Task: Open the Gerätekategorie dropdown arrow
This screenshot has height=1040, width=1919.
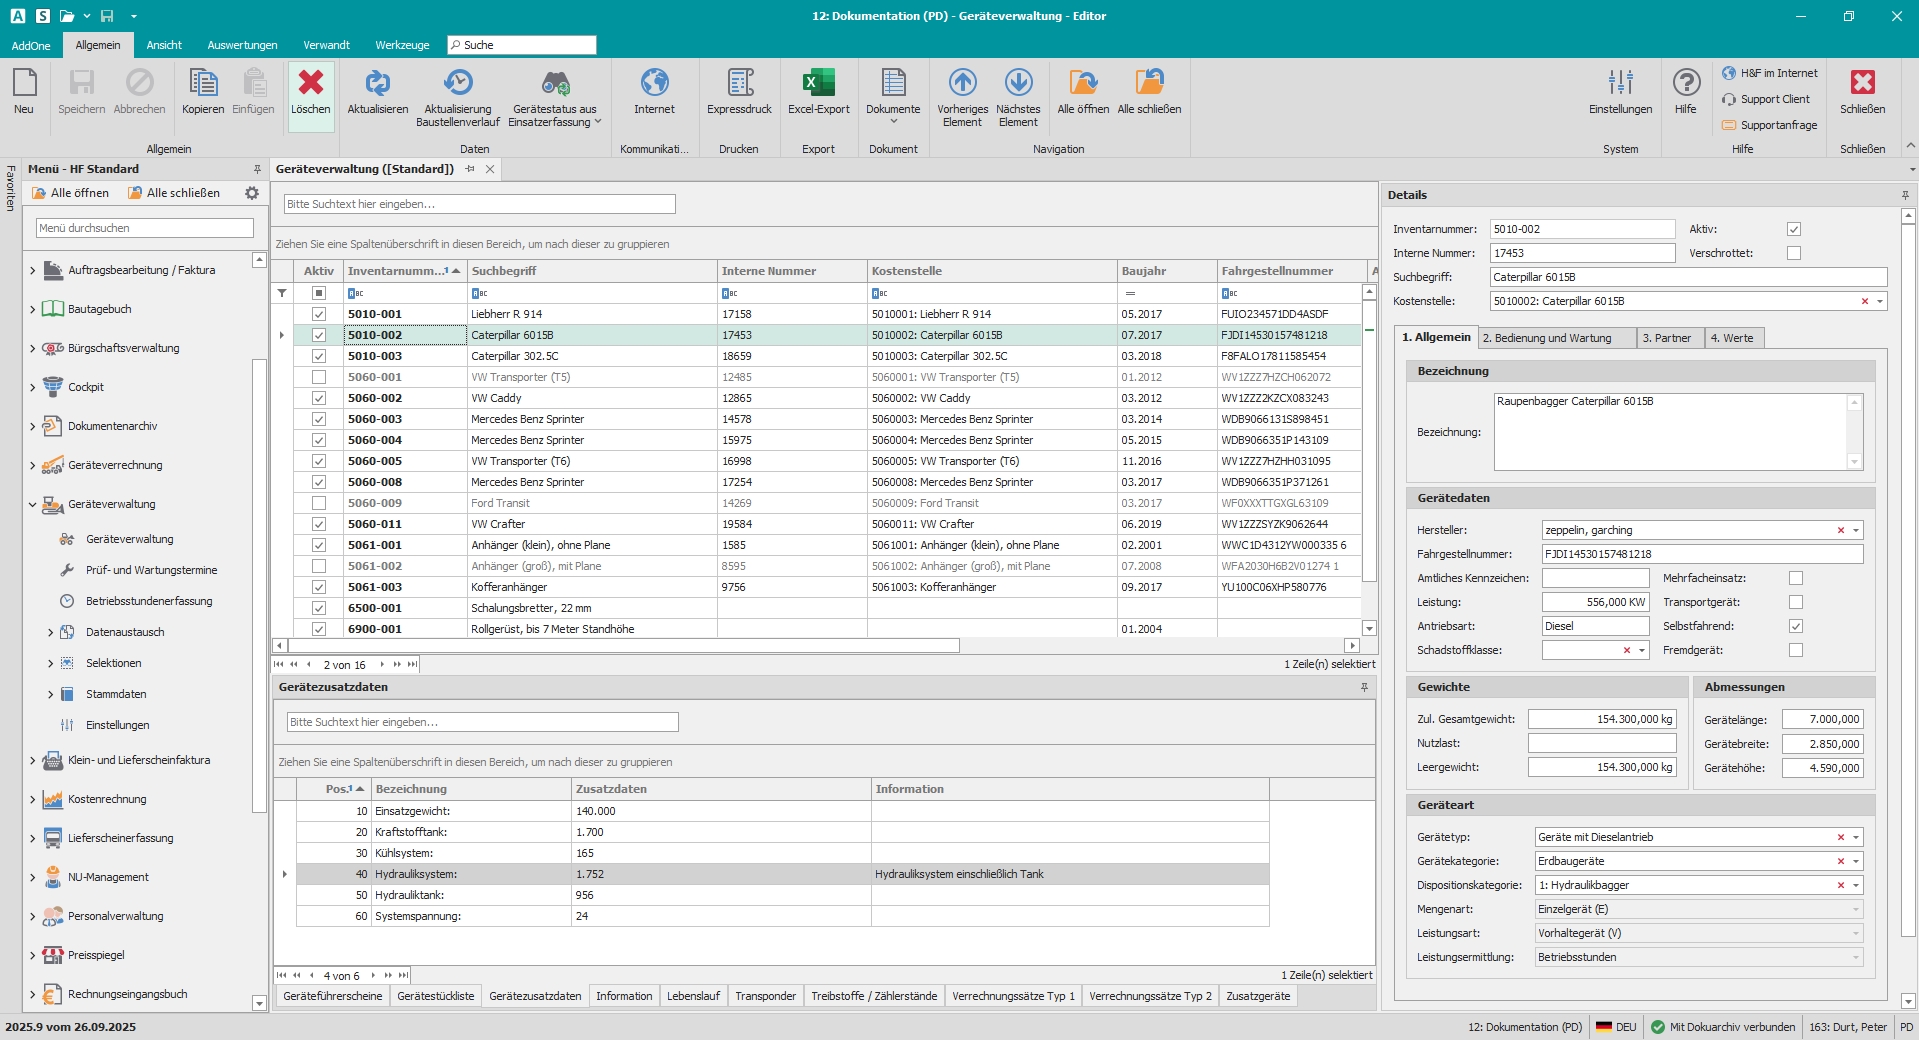Action: click(1856, 861)
